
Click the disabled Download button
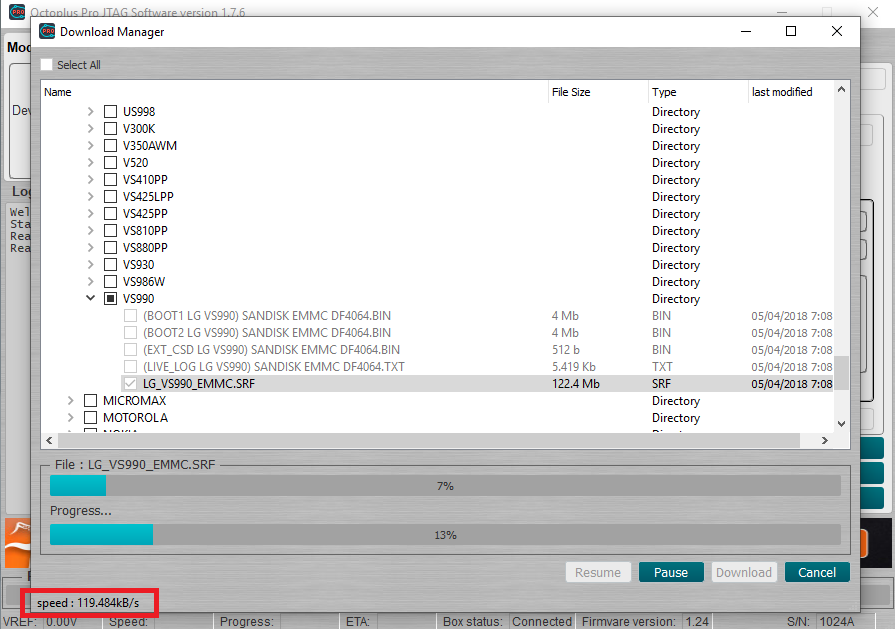(744, 572)
